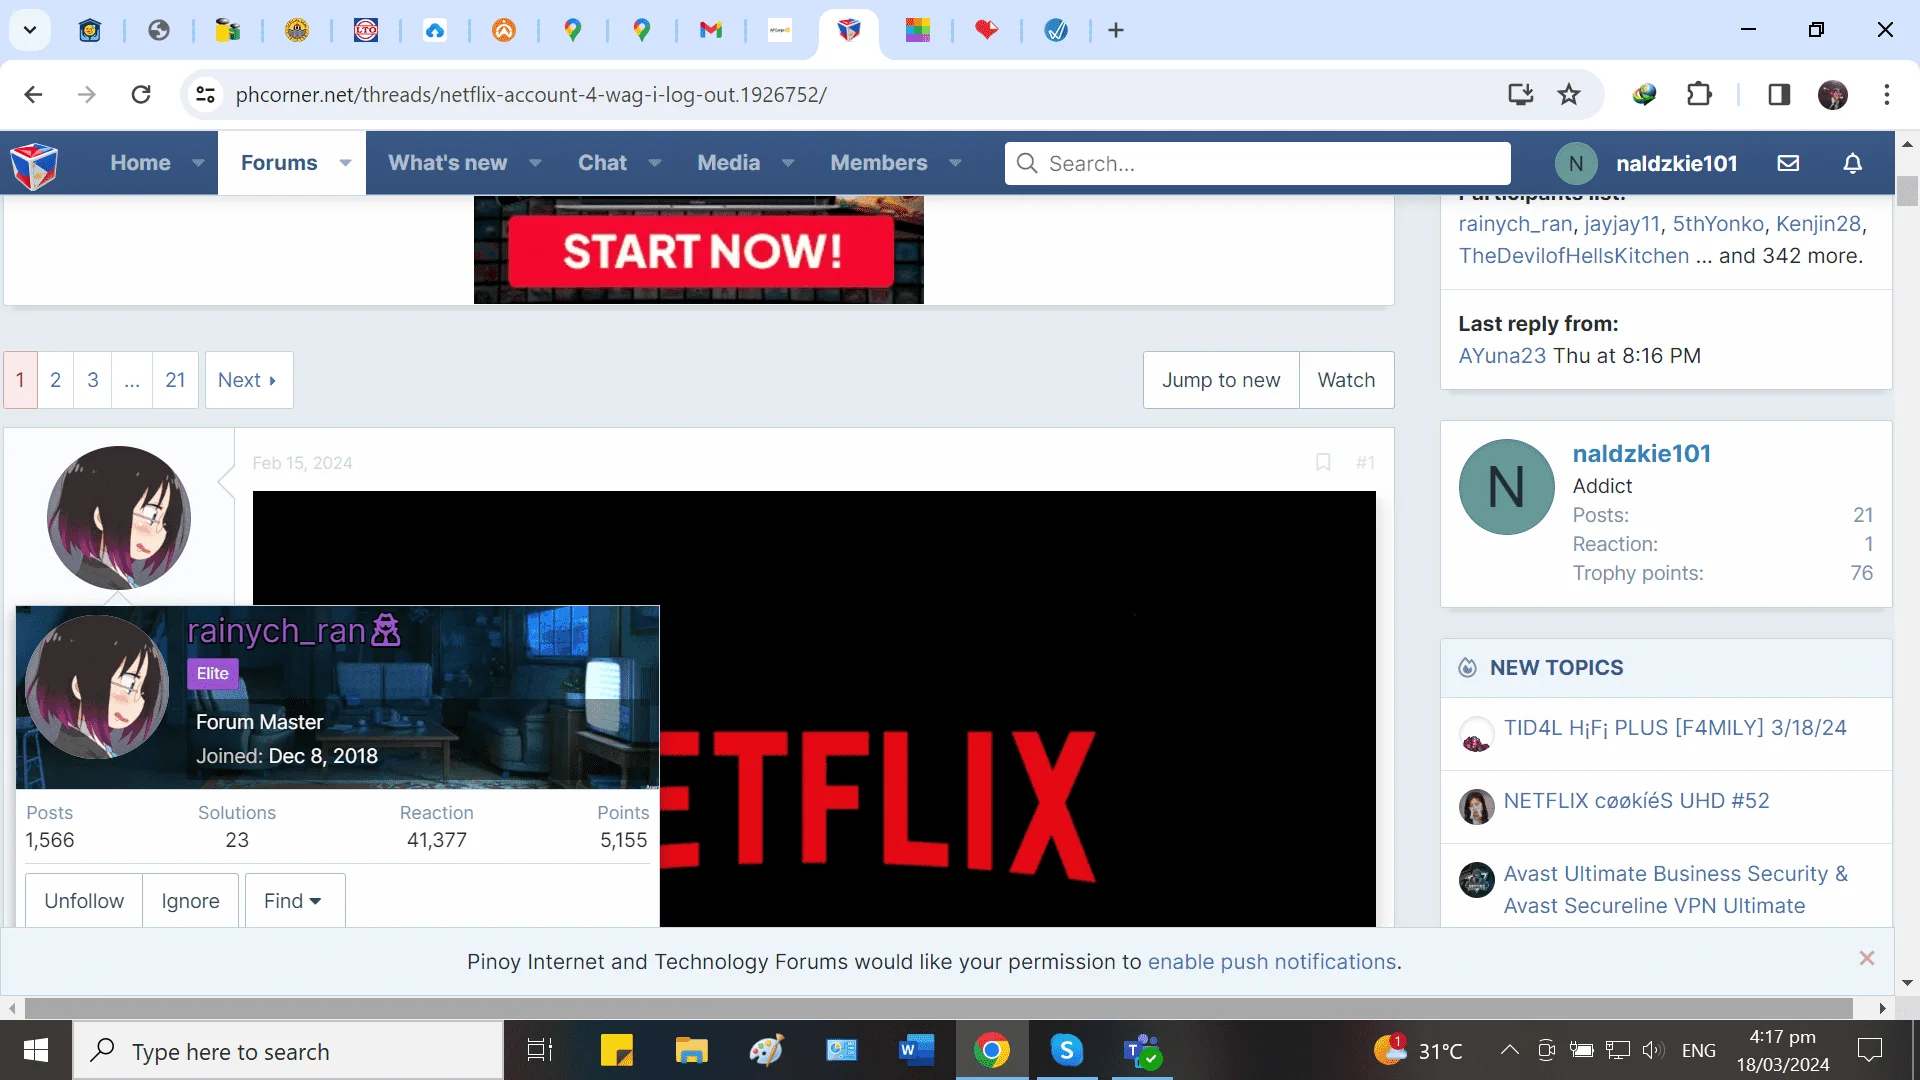Viewport: 1920px width, 1080px height.
Task: Open Chrome three-dot menu
Action: [1887, 95]
